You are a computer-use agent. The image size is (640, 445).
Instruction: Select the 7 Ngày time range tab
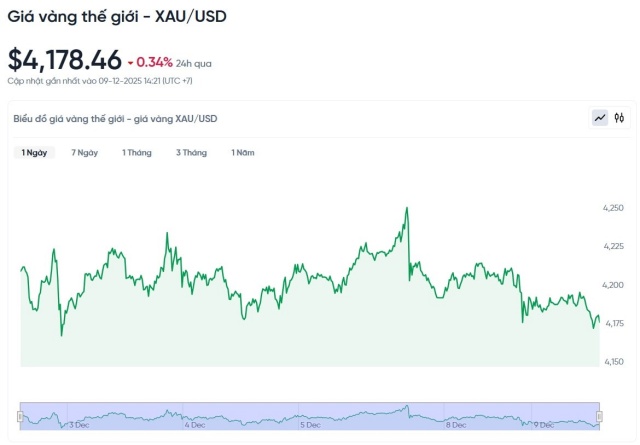click(x=84, y=153)
